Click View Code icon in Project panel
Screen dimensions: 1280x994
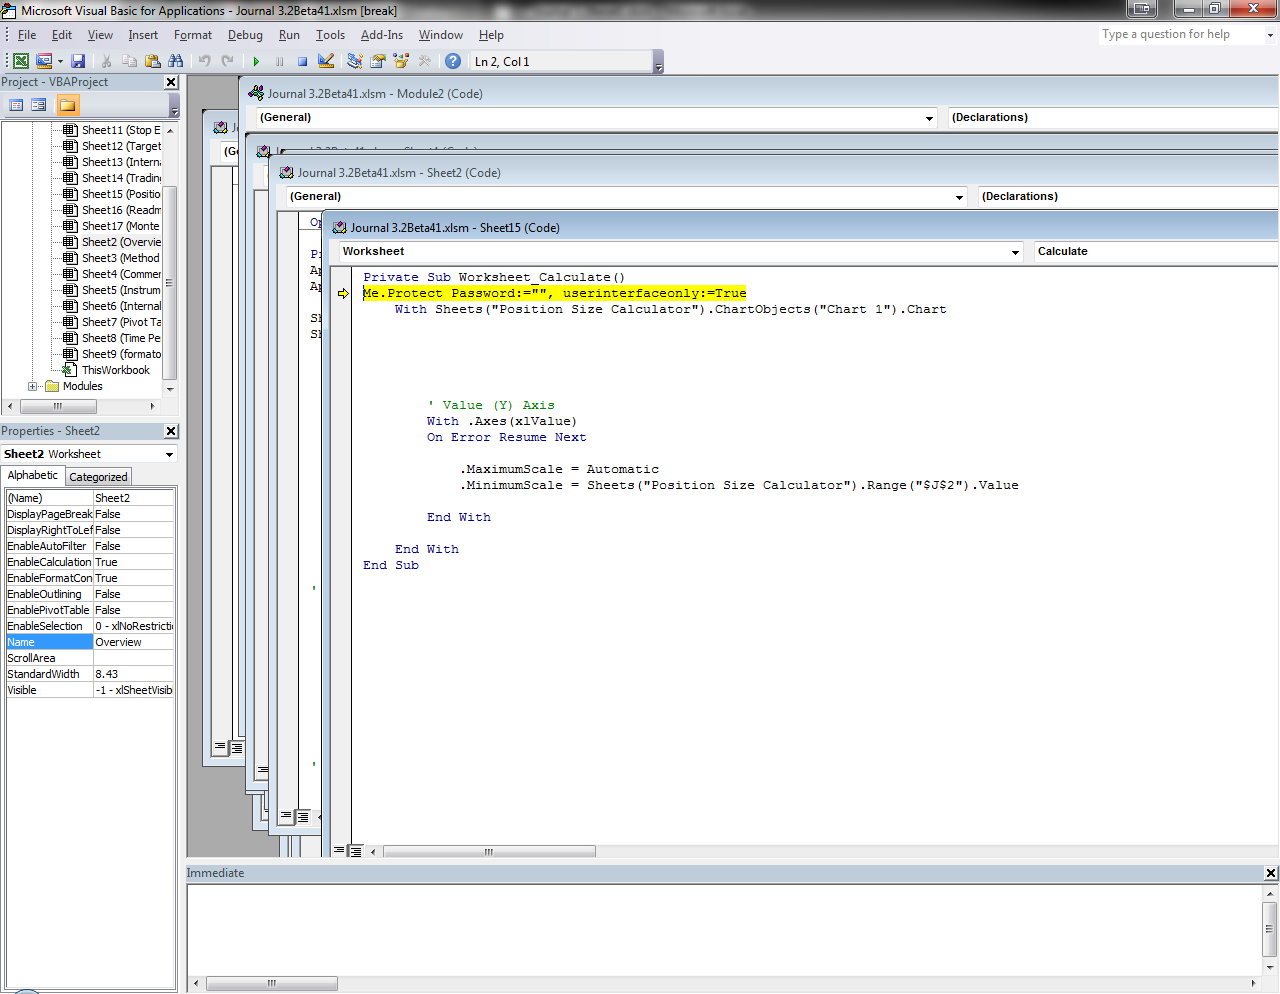click(x=16, y=105)
